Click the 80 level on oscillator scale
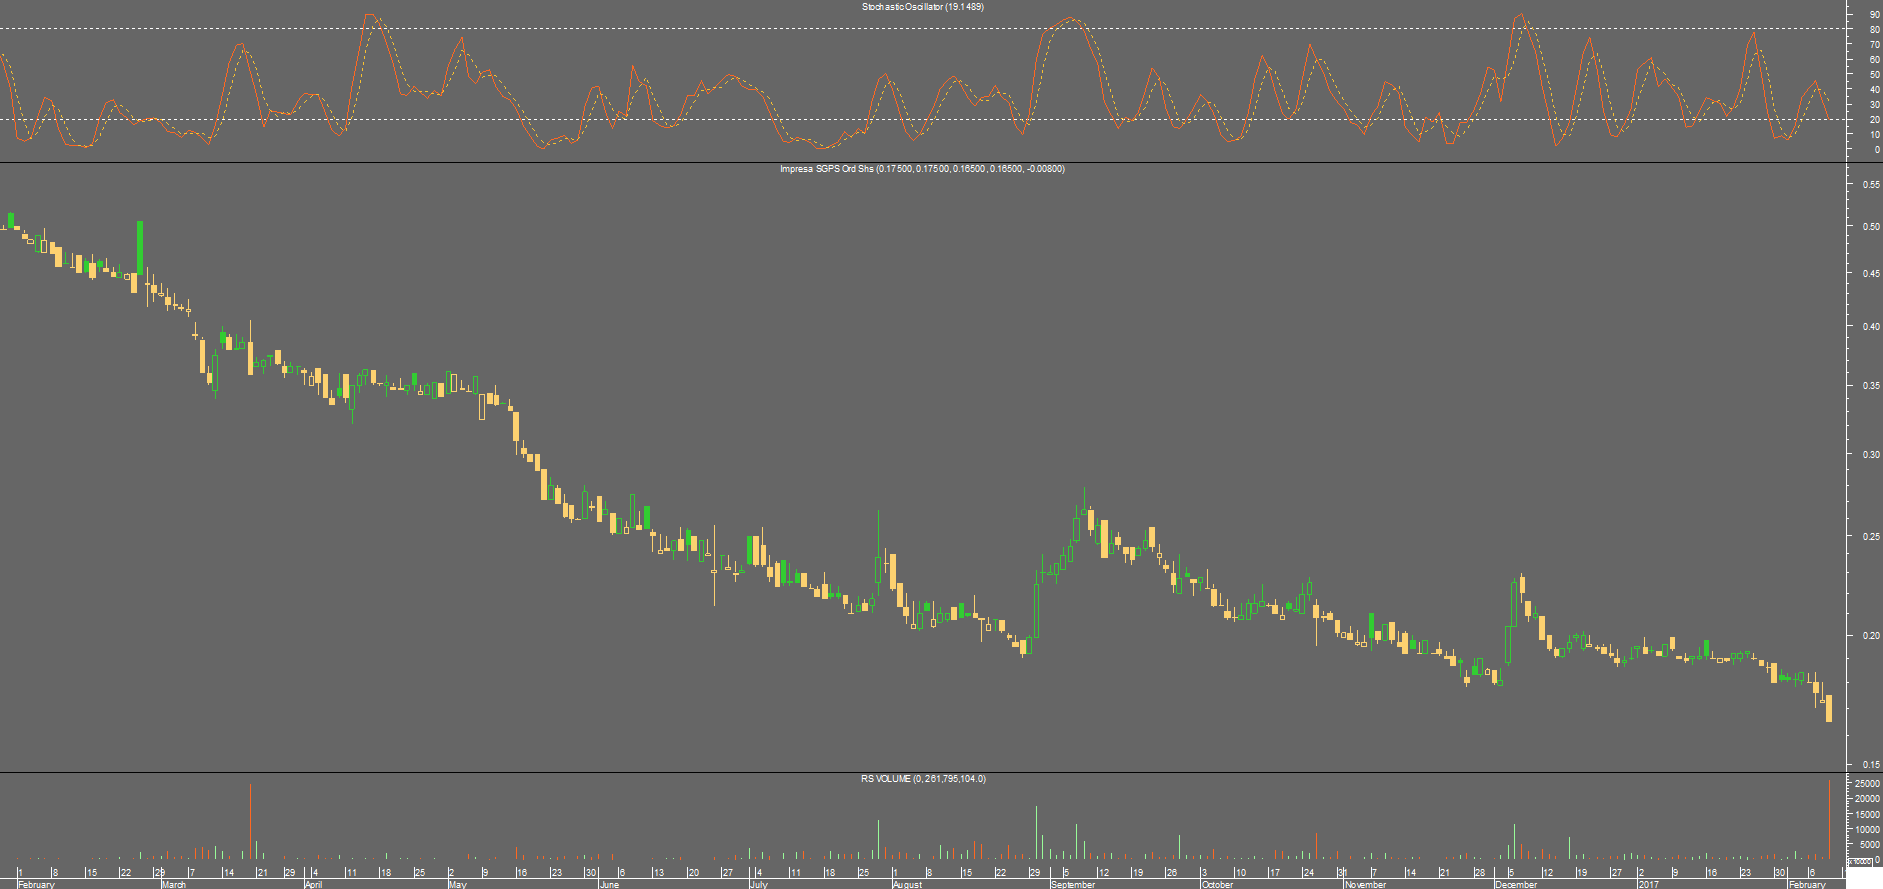Screen dimensions: 1883x889 1875,30
